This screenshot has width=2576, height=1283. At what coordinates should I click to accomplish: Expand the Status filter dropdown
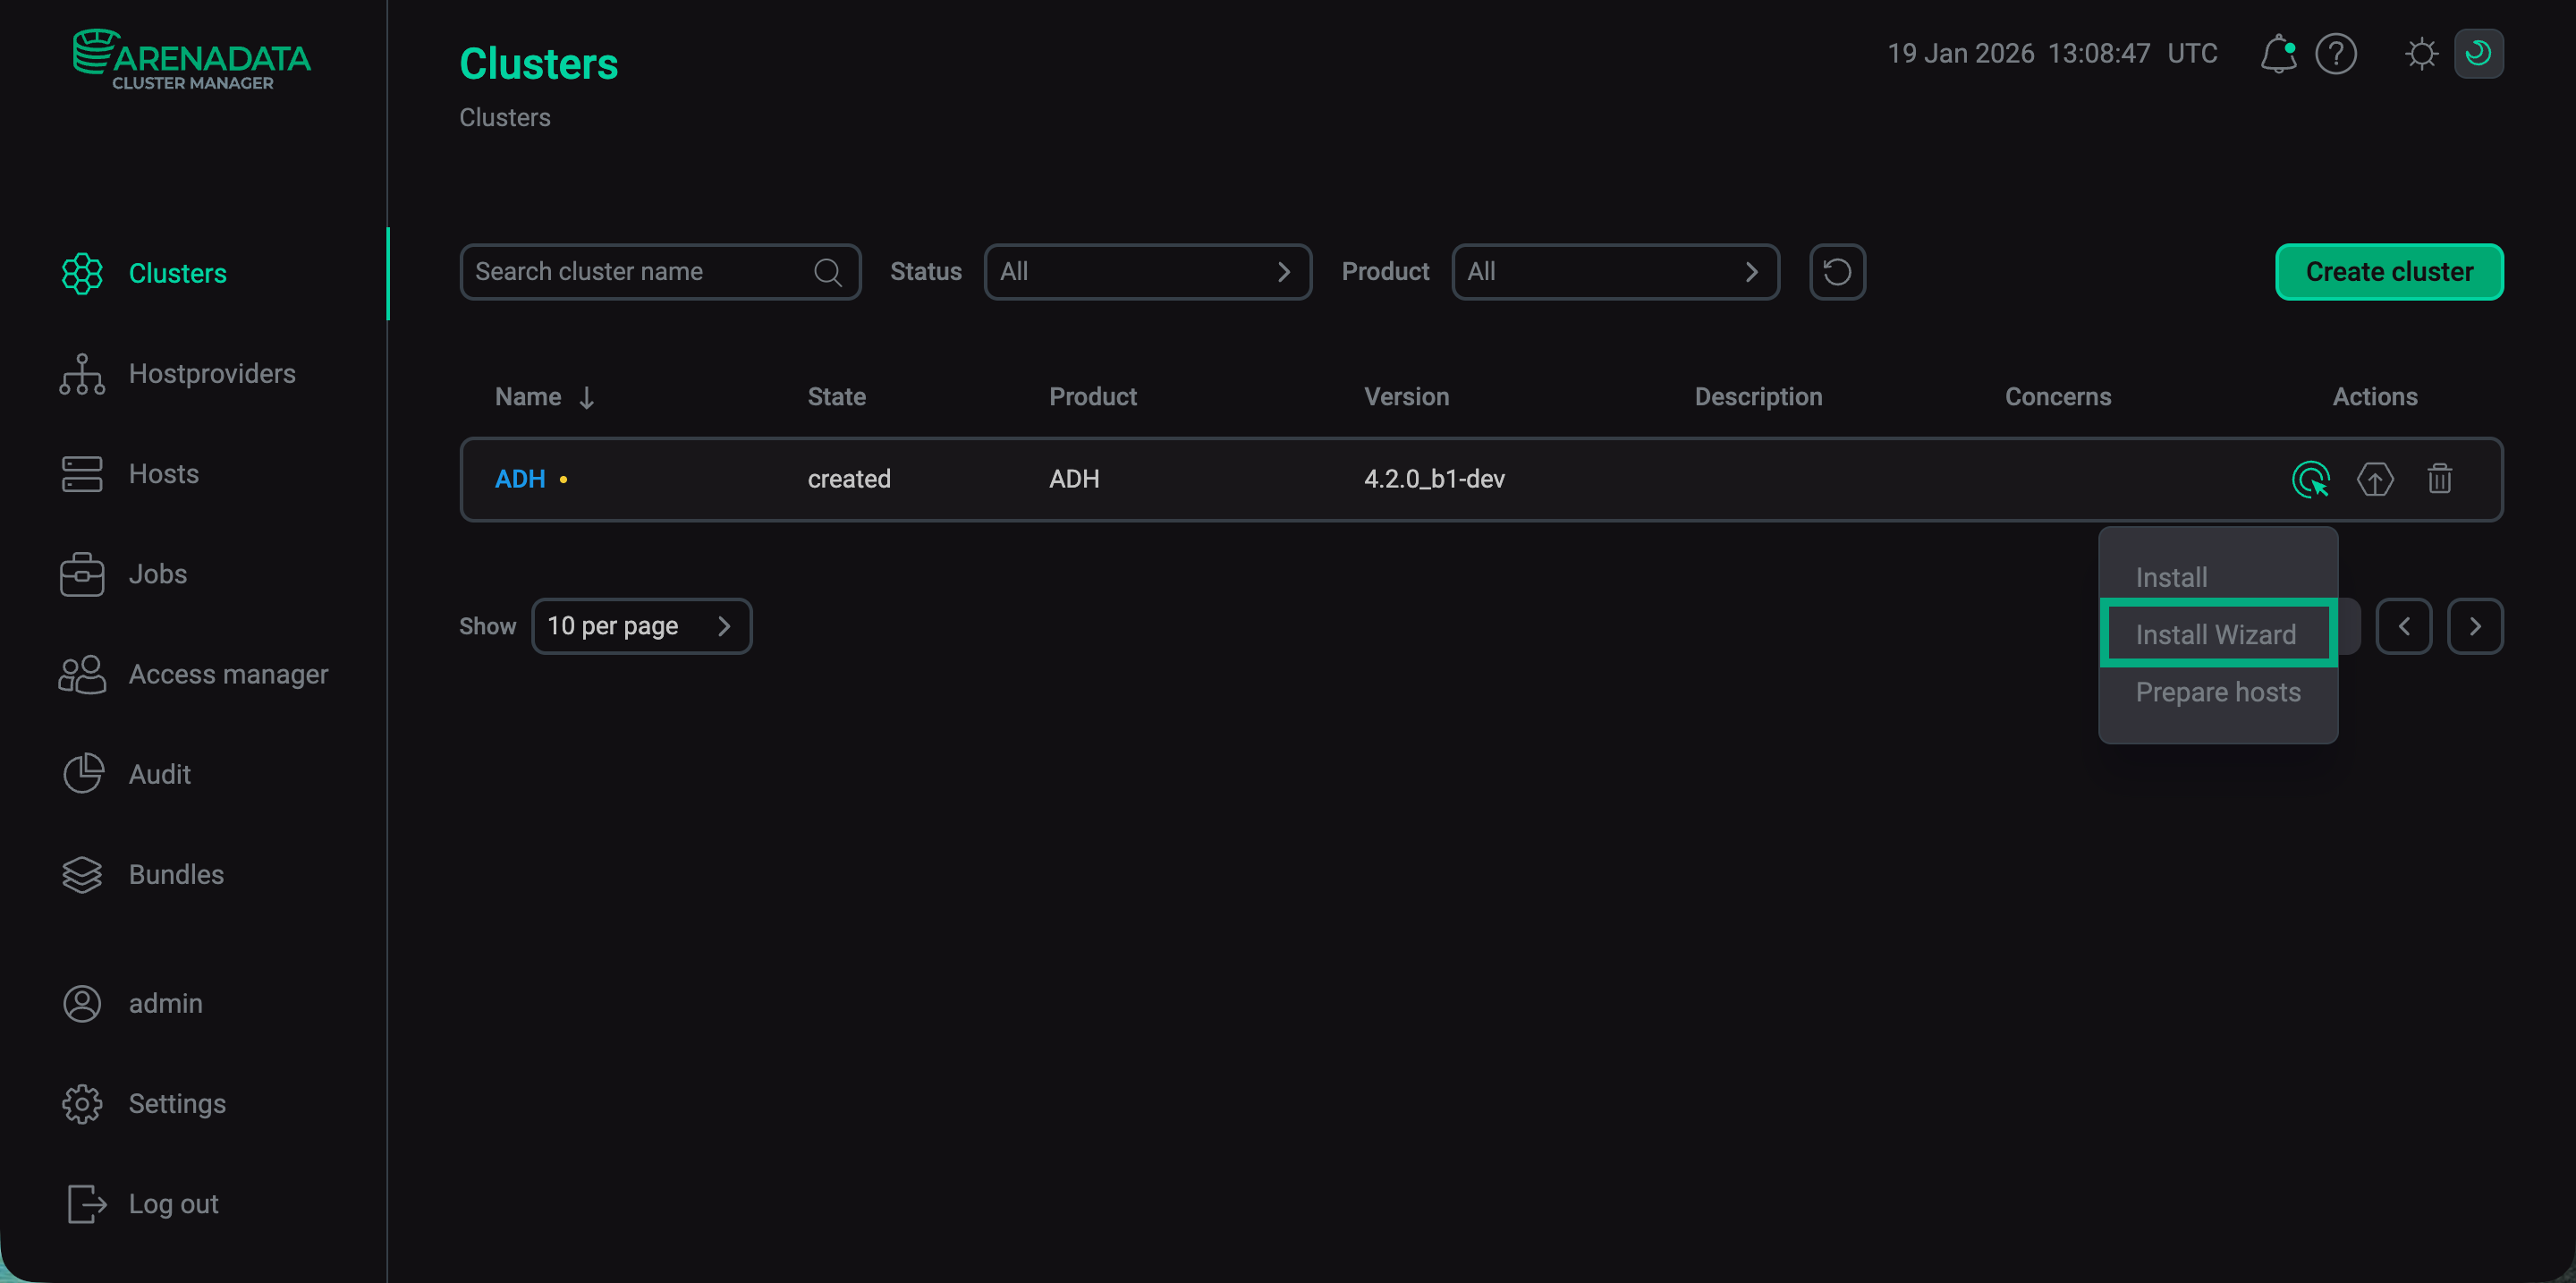[1147, 272]
